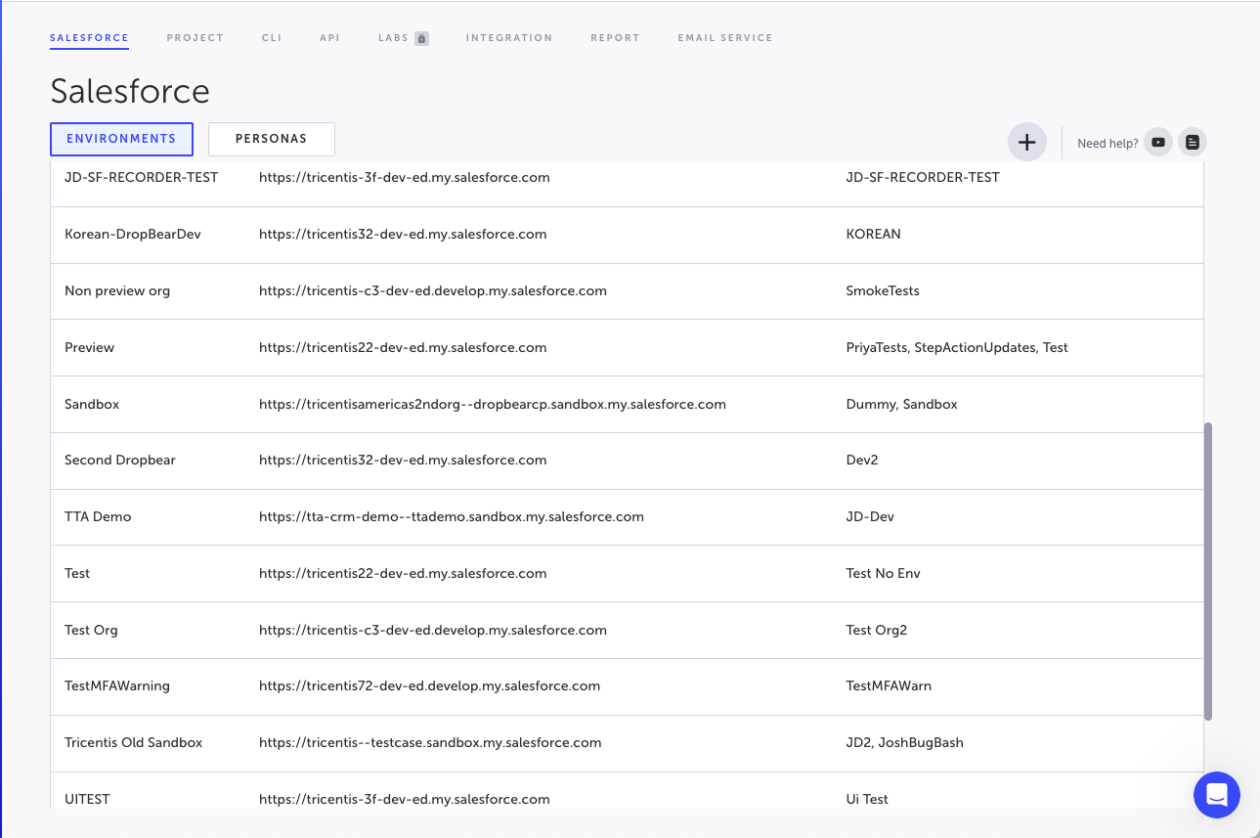Switch to the Personas tab
The width and height of the screenshot is (1260, 838).
[271, 139]
